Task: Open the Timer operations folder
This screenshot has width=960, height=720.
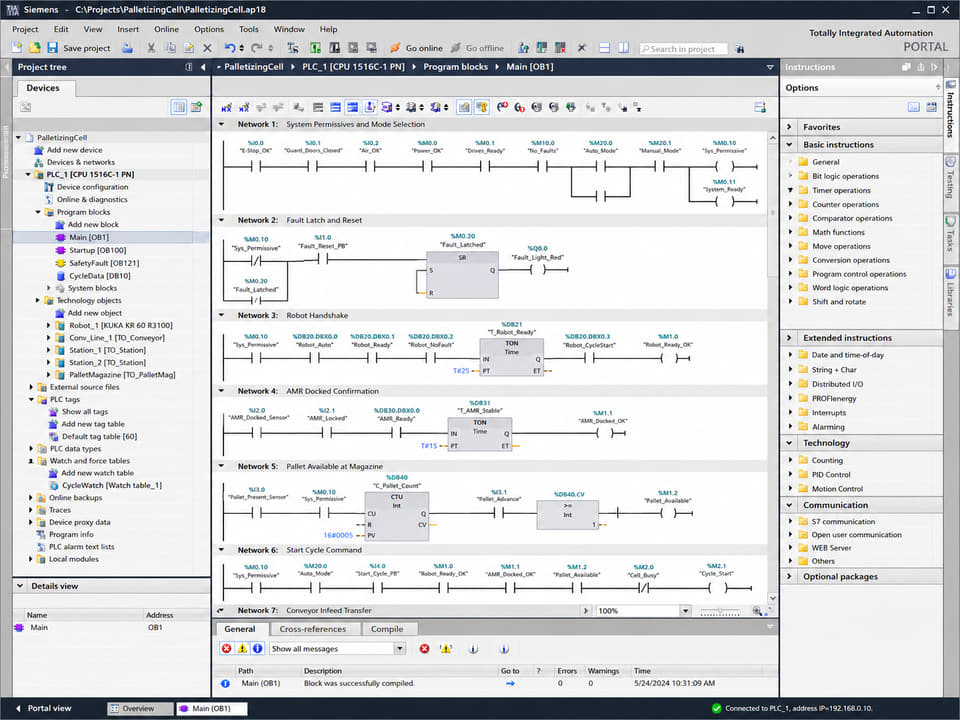Action: pyautogui.click(x=841, y=190)
